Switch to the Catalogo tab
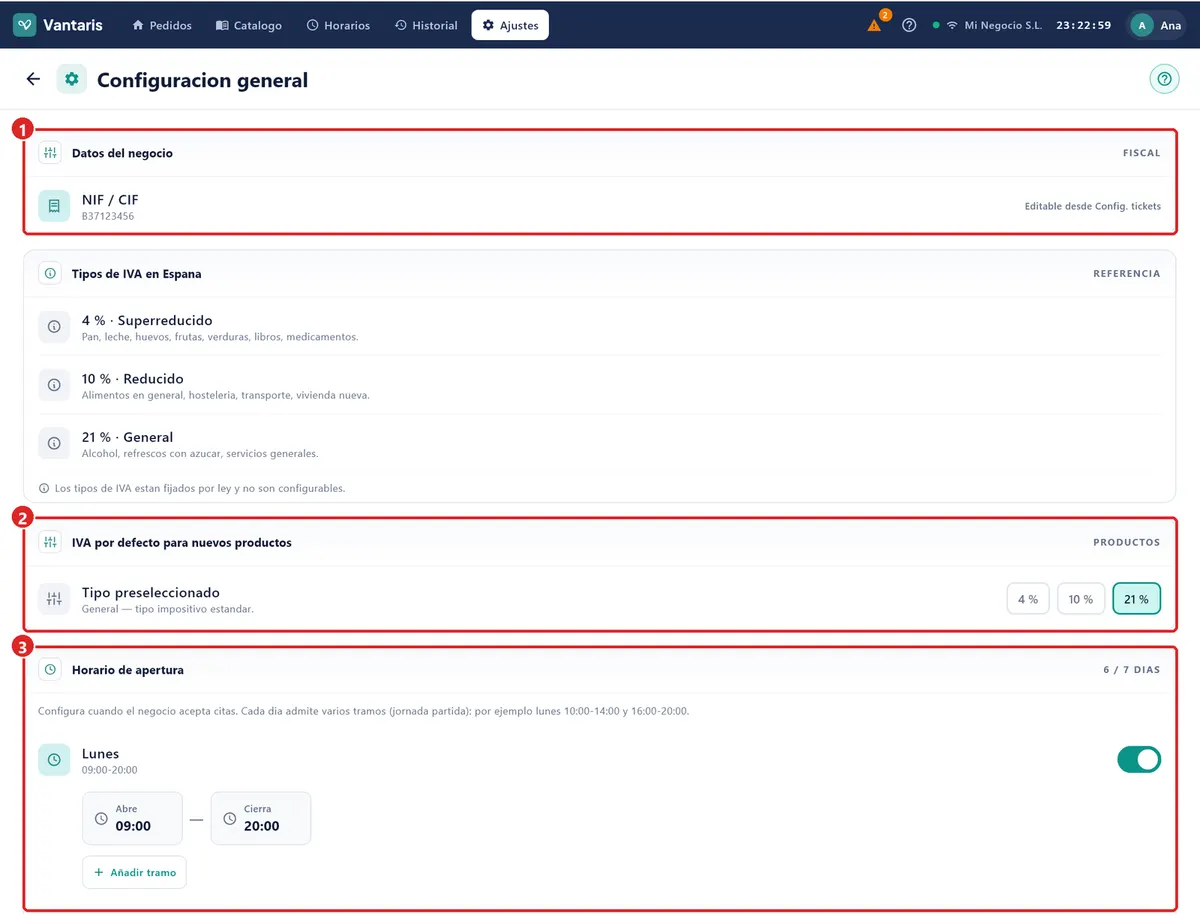 click(249, 25)
